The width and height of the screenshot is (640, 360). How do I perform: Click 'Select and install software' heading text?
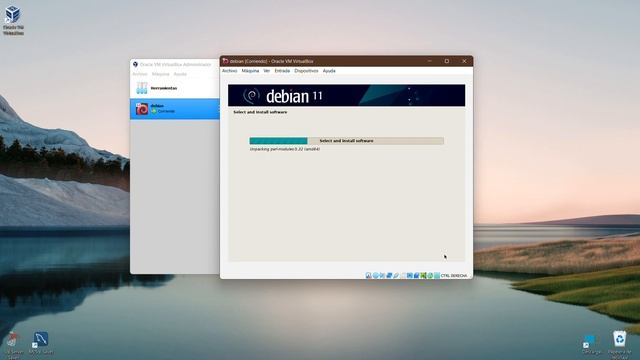tap(260, 112)
